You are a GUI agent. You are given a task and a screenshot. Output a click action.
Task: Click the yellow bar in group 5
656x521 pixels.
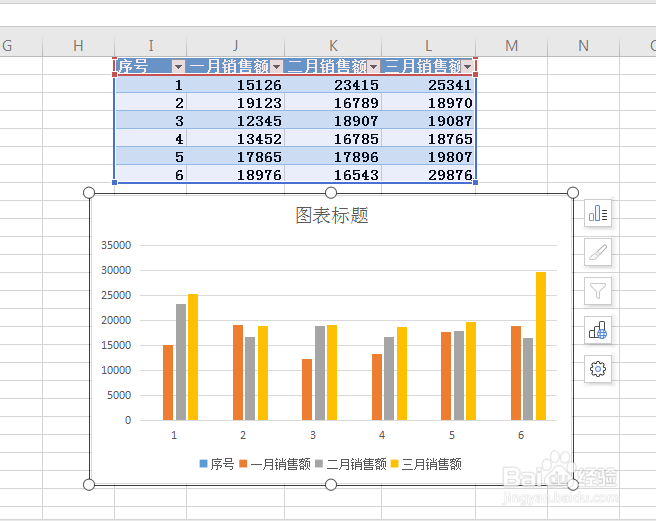(x=471, y=371)
